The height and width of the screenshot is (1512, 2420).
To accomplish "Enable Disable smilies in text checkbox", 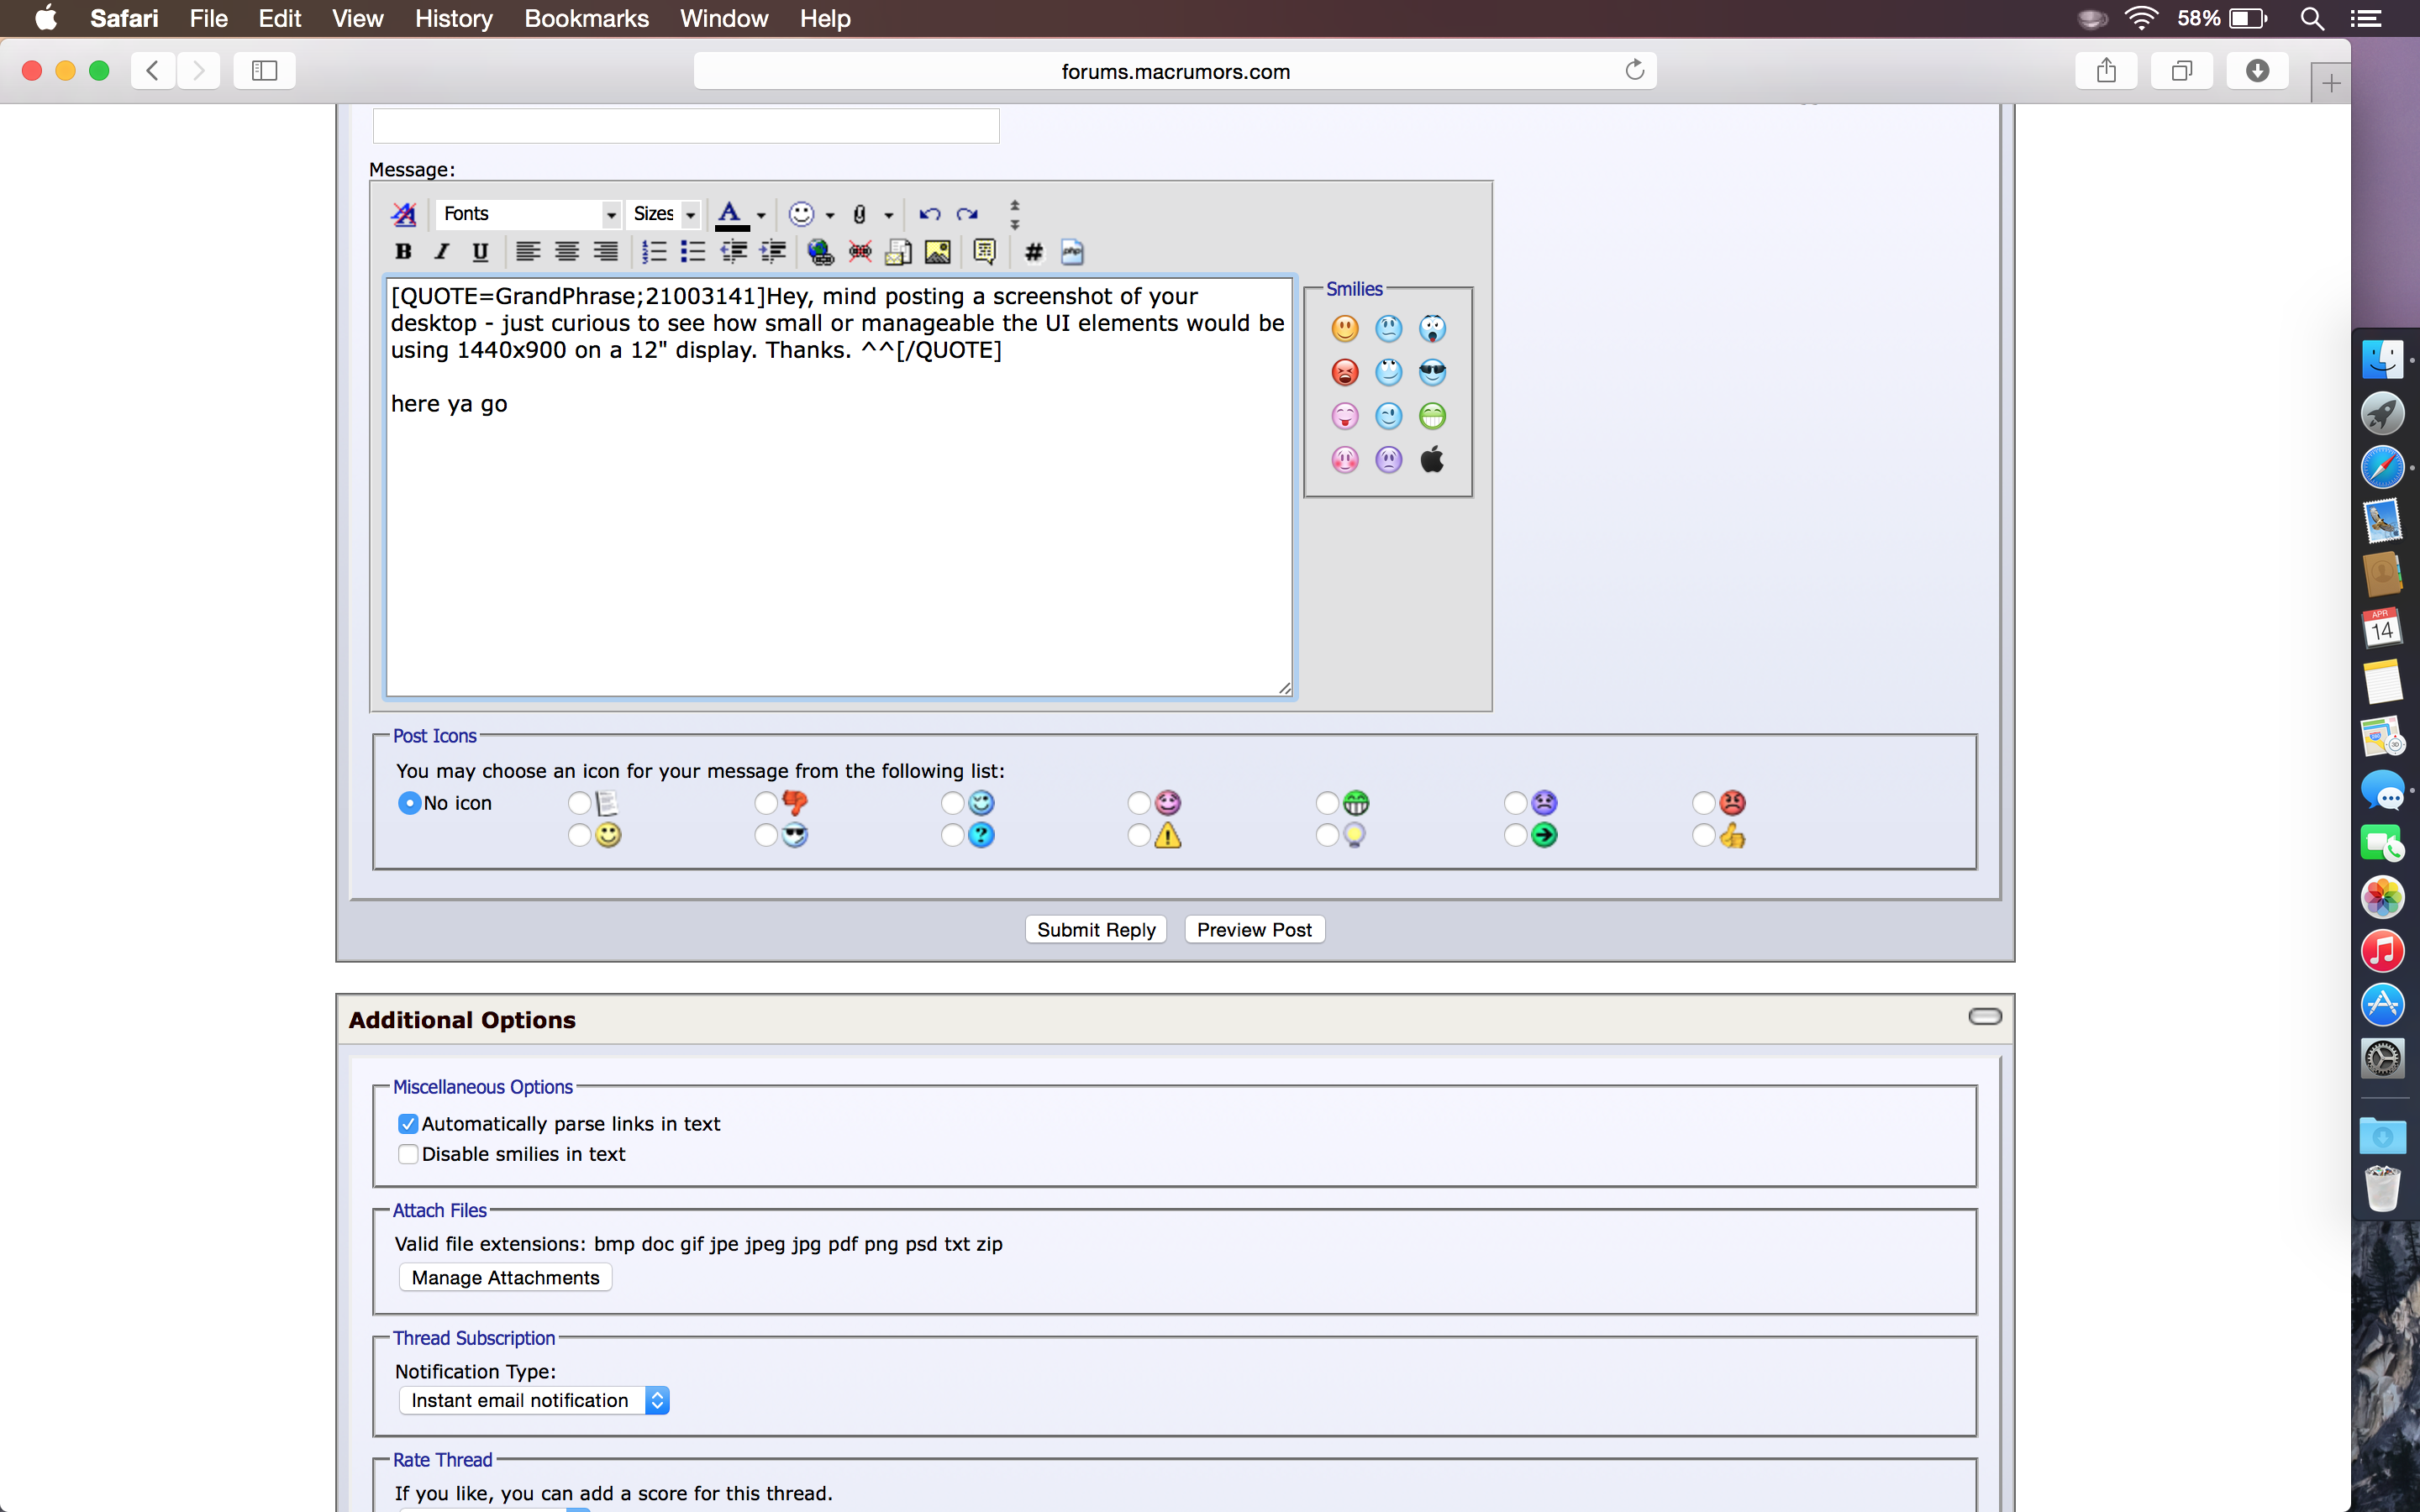I will coord(408,1154).
